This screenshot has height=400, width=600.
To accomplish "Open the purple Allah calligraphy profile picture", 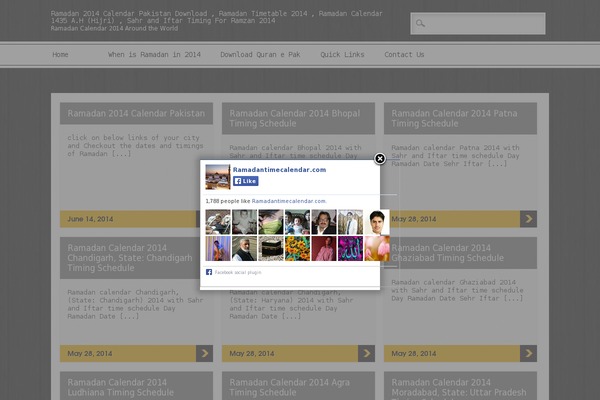I will pos(351,248).
